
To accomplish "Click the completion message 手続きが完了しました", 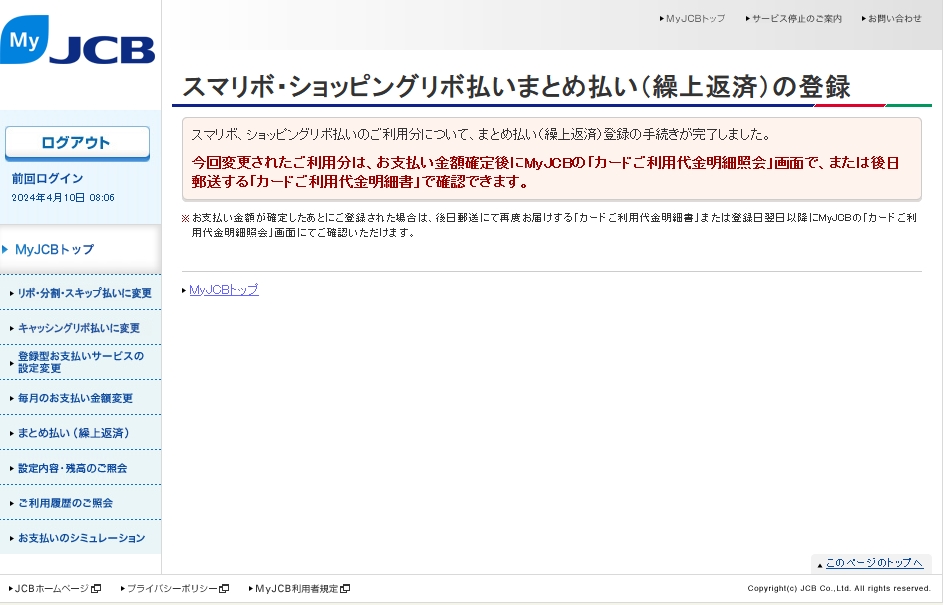I will (x=481, y=134).
